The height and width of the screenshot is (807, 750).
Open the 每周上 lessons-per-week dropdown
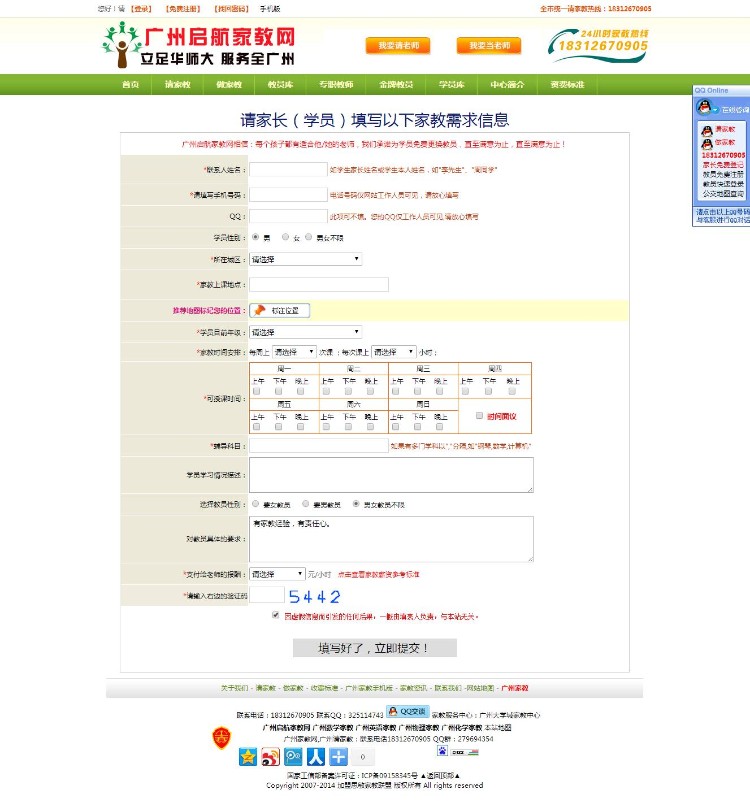(x=294, y=352)
